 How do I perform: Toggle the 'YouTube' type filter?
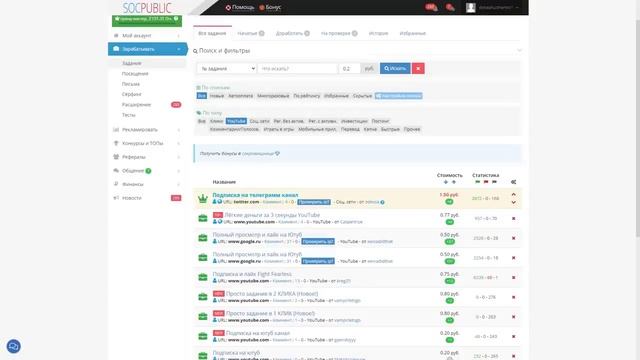click(236, 121)
